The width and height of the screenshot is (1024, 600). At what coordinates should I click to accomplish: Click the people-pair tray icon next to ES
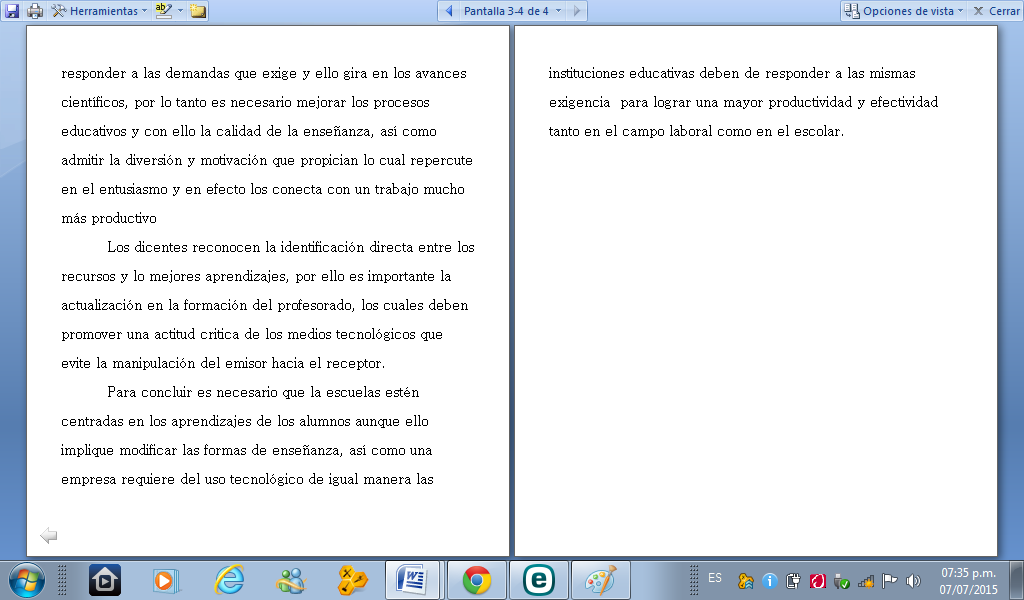[x=746, y=580]
